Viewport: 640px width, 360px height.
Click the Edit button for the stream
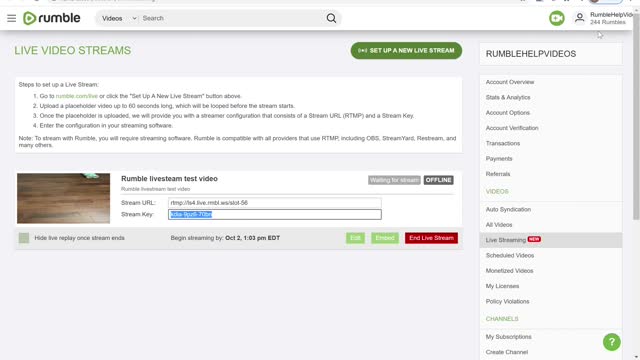[355, 238]
